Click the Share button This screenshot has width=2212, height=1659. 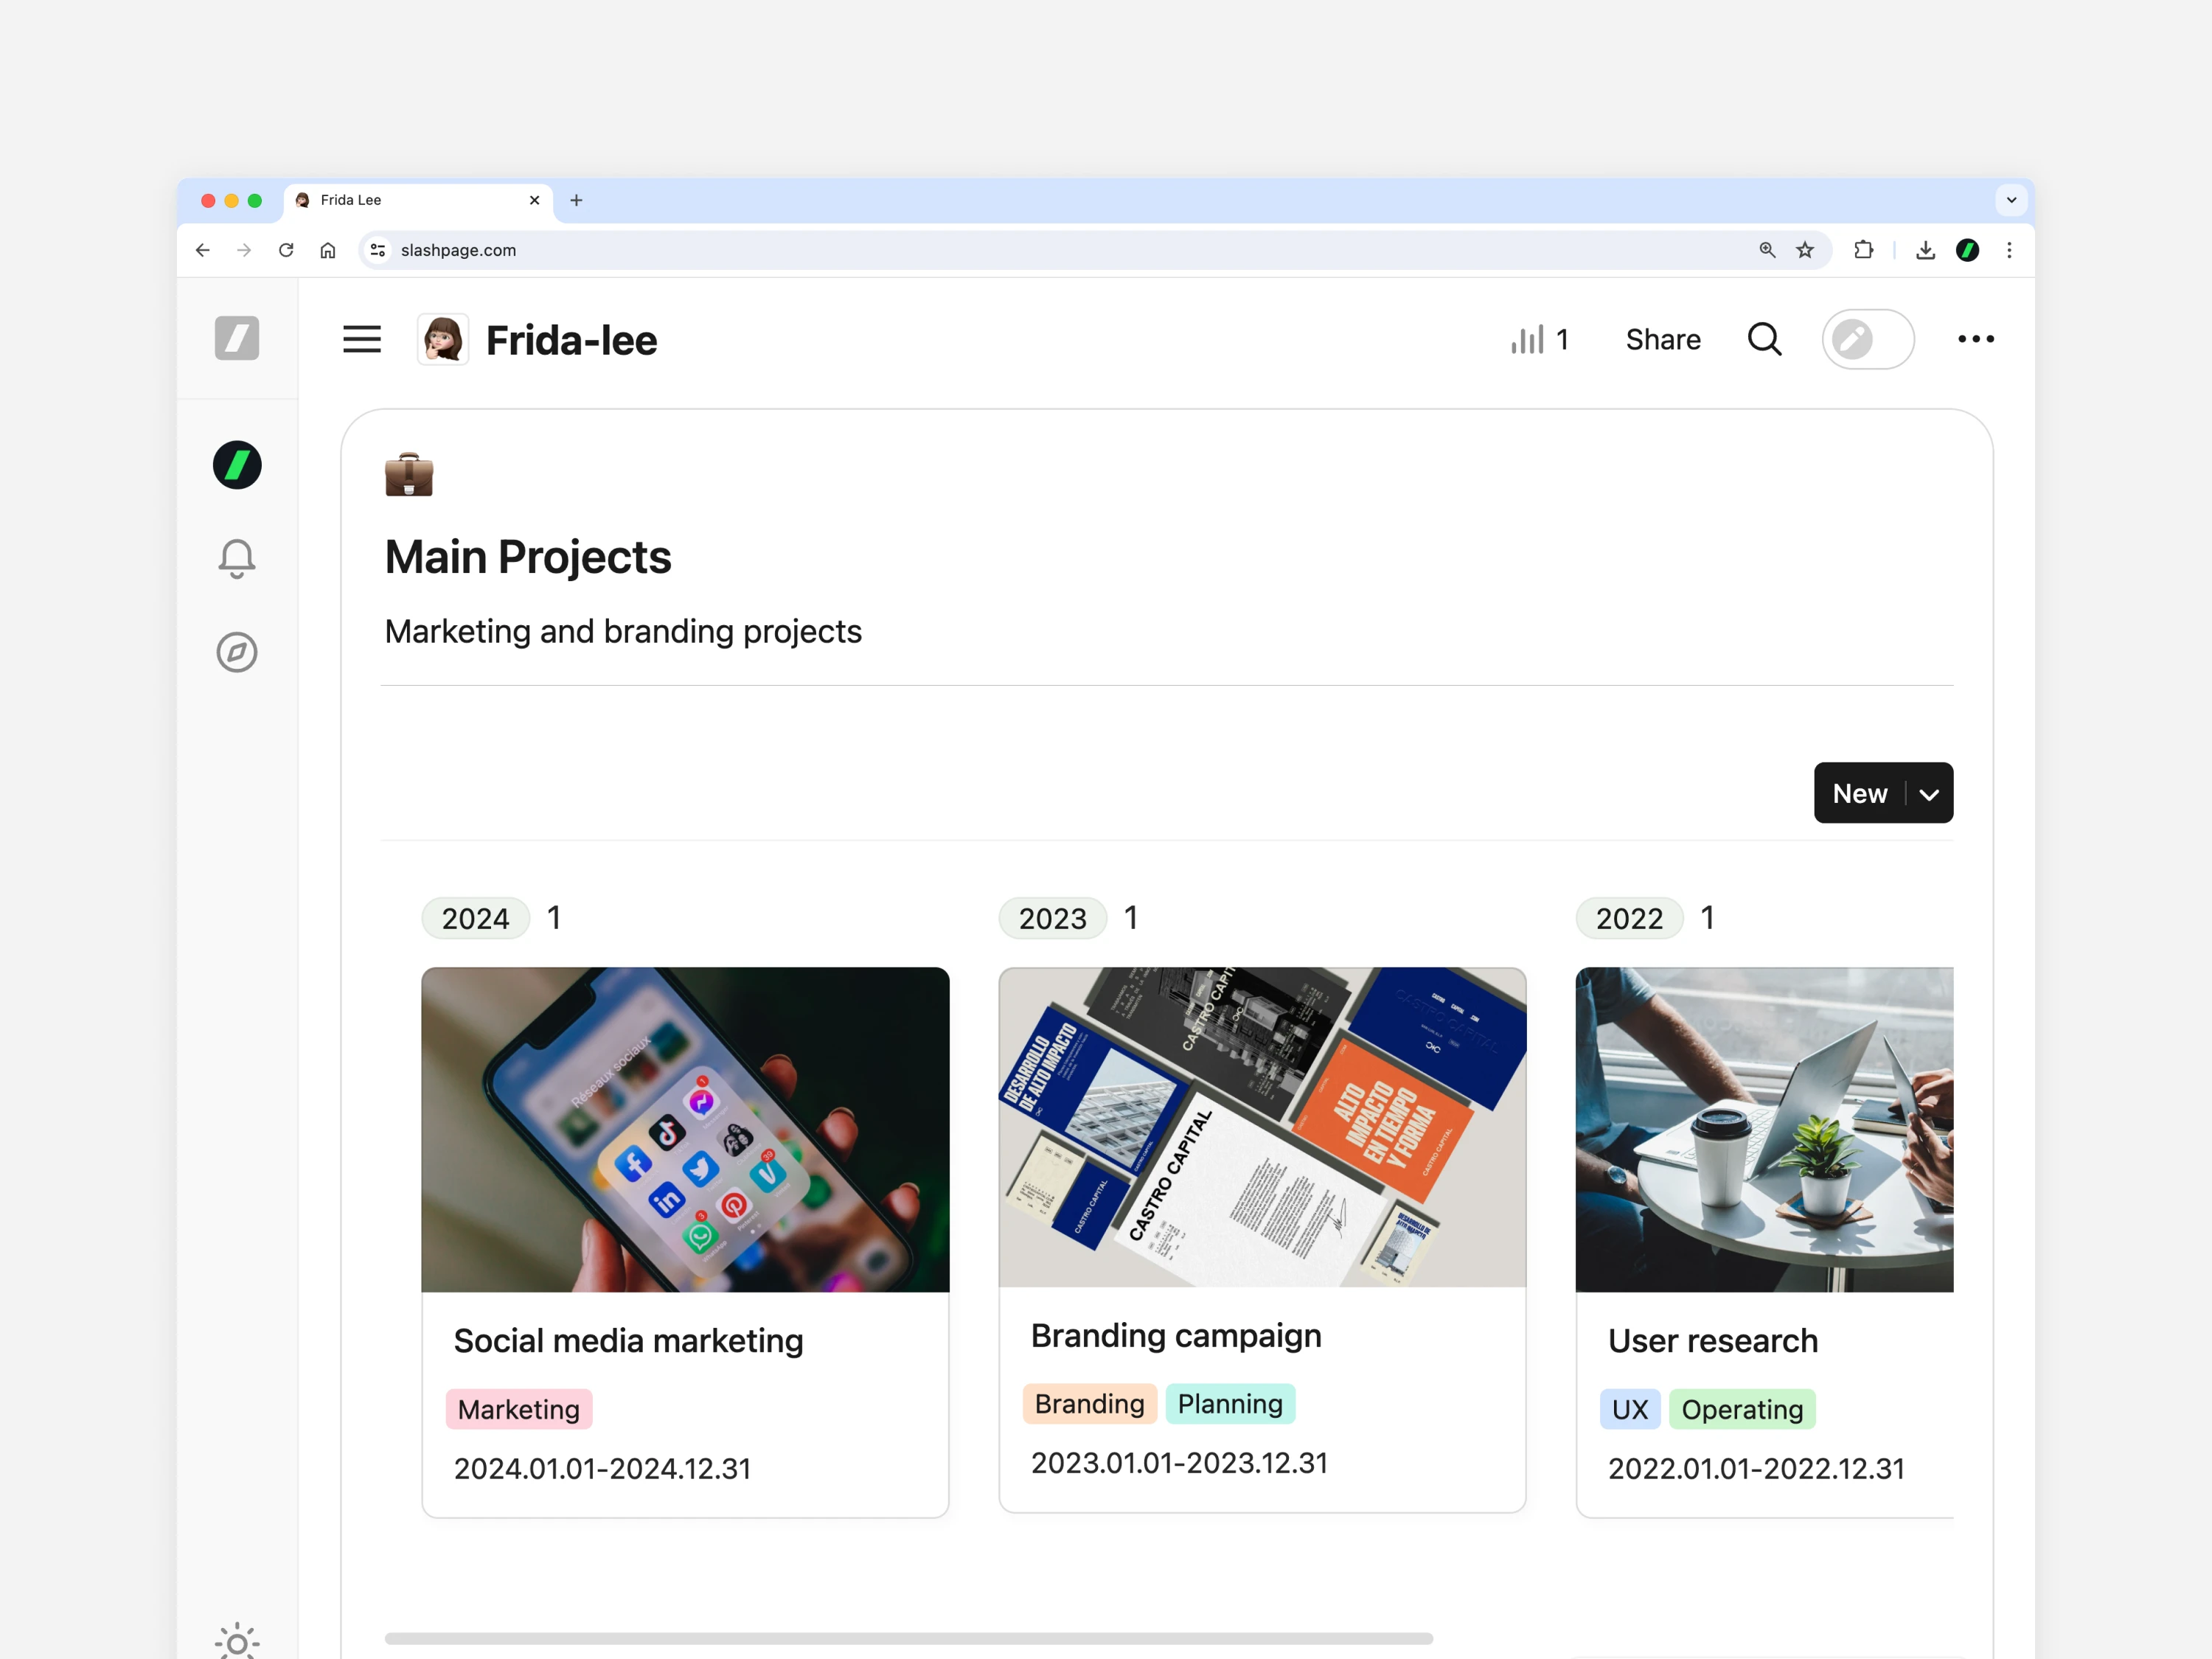coord(1662,340)
